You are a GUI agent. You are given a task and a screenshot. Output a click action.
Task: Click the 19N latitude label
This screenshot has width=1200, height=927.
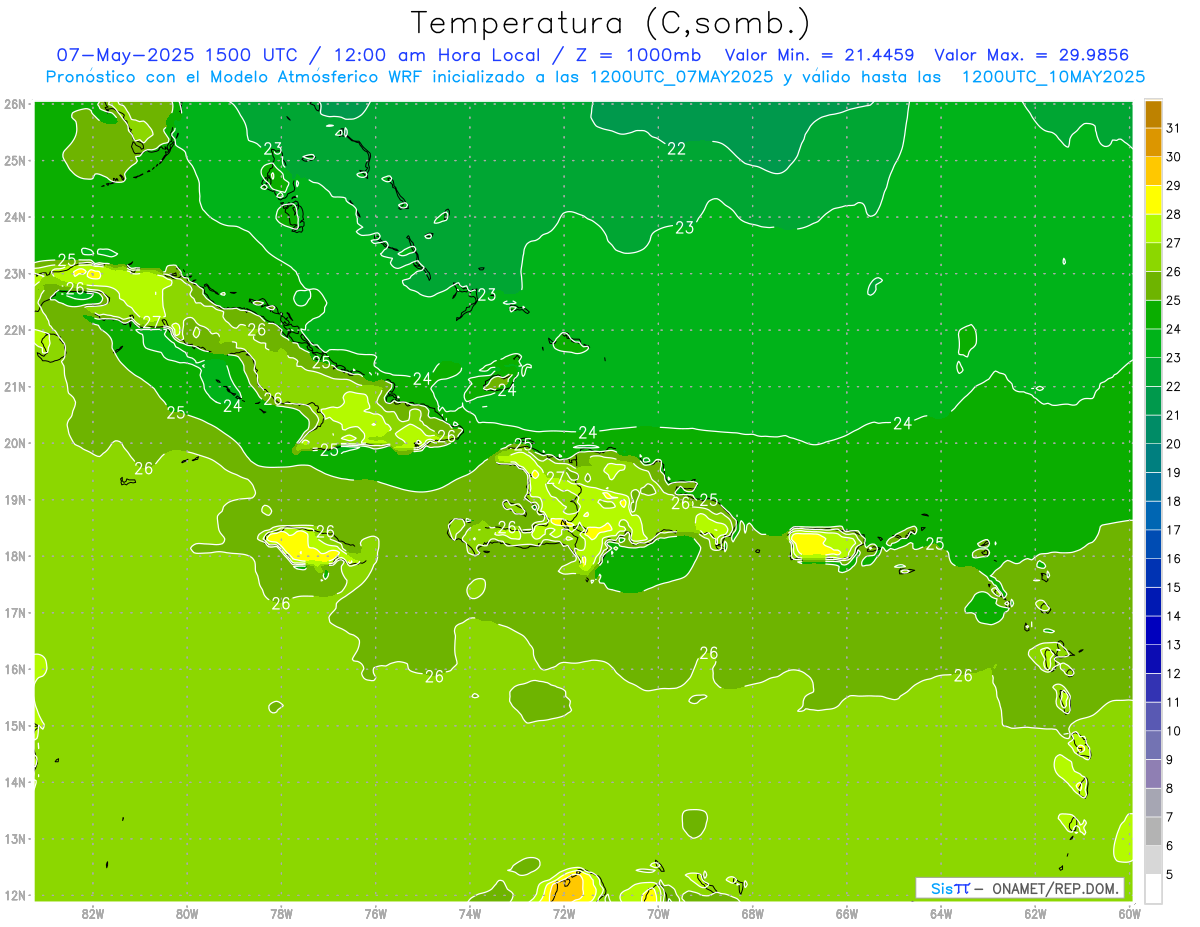tap(15, 500)
